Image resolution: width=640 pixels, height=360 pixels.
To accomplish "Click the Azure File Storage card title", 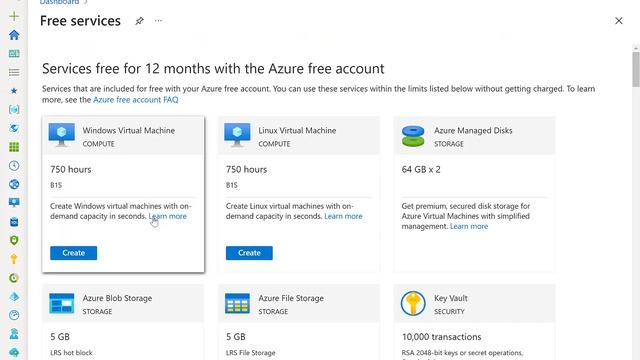I will [x=291, y=298].
